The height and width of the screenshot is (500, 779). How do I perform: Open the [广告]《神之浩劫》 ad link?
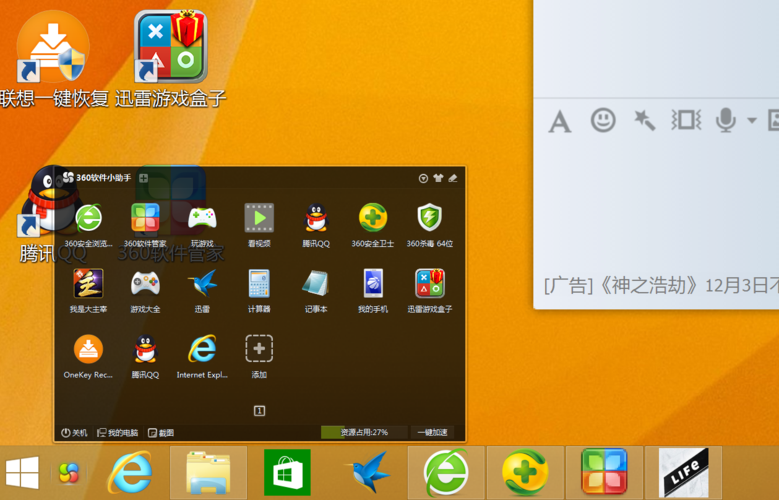661,286
